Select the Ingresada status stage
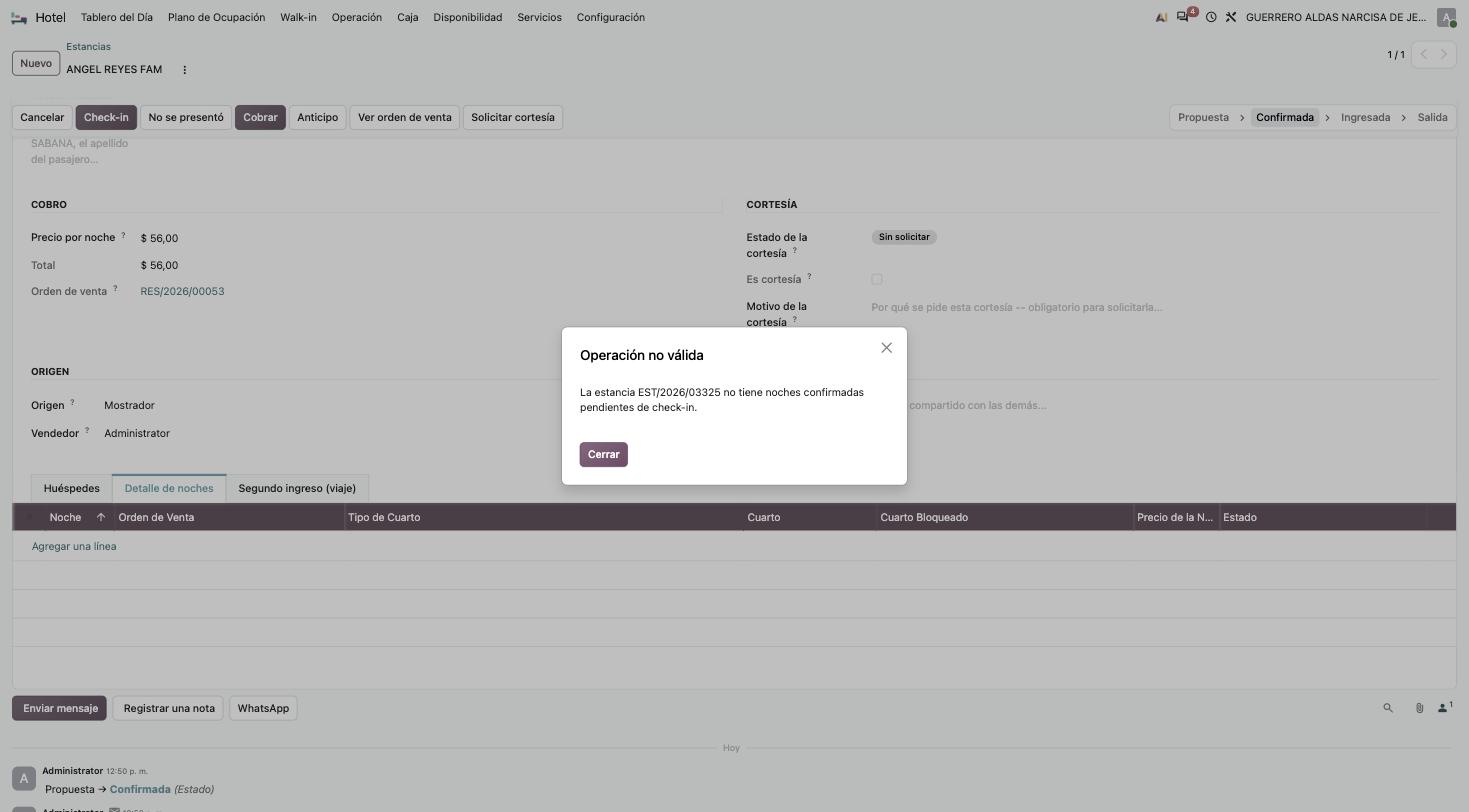Image resolution: width=1469 pixels, height=812 pixels. point(1365,117)
